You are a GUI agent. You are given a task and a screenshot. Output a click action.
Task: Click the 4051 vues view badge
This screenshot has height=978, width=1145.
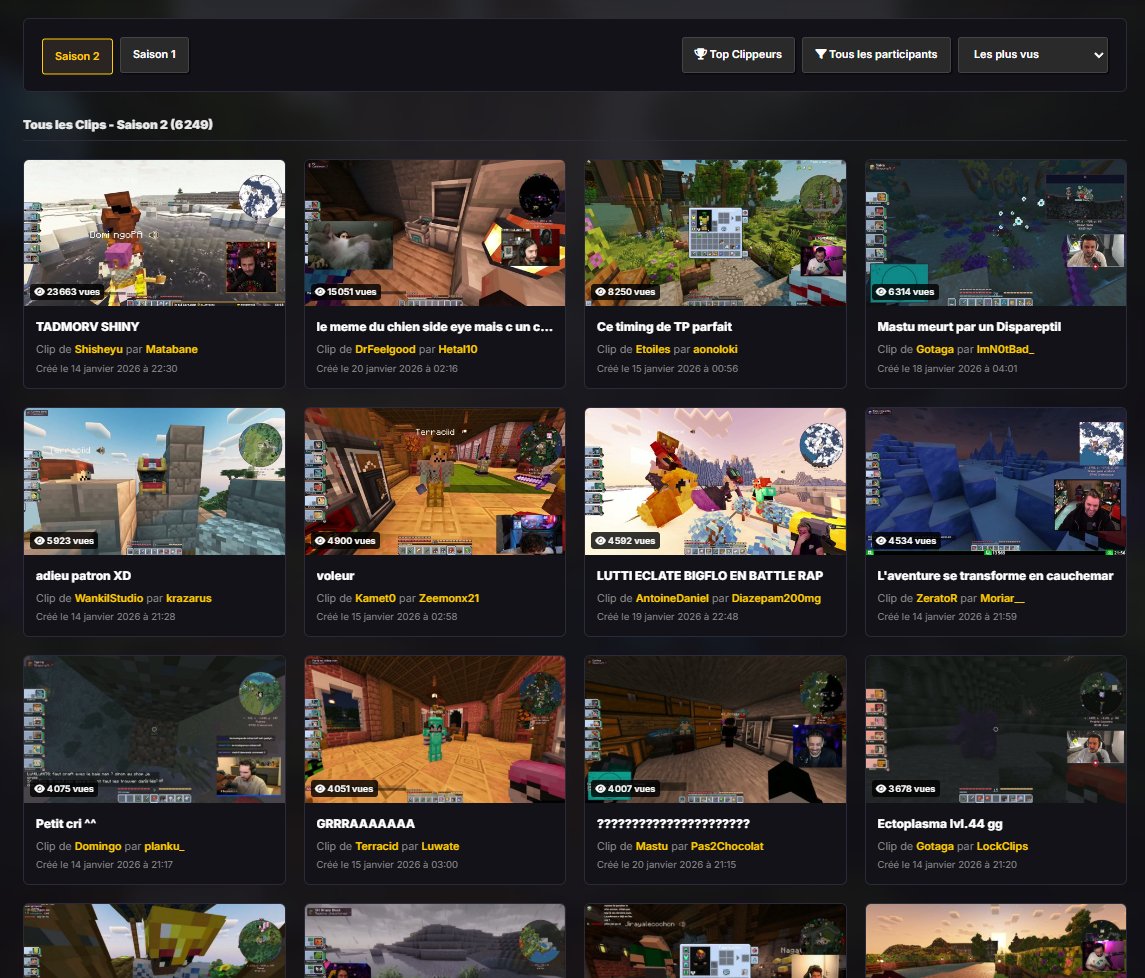coord(344,789)
